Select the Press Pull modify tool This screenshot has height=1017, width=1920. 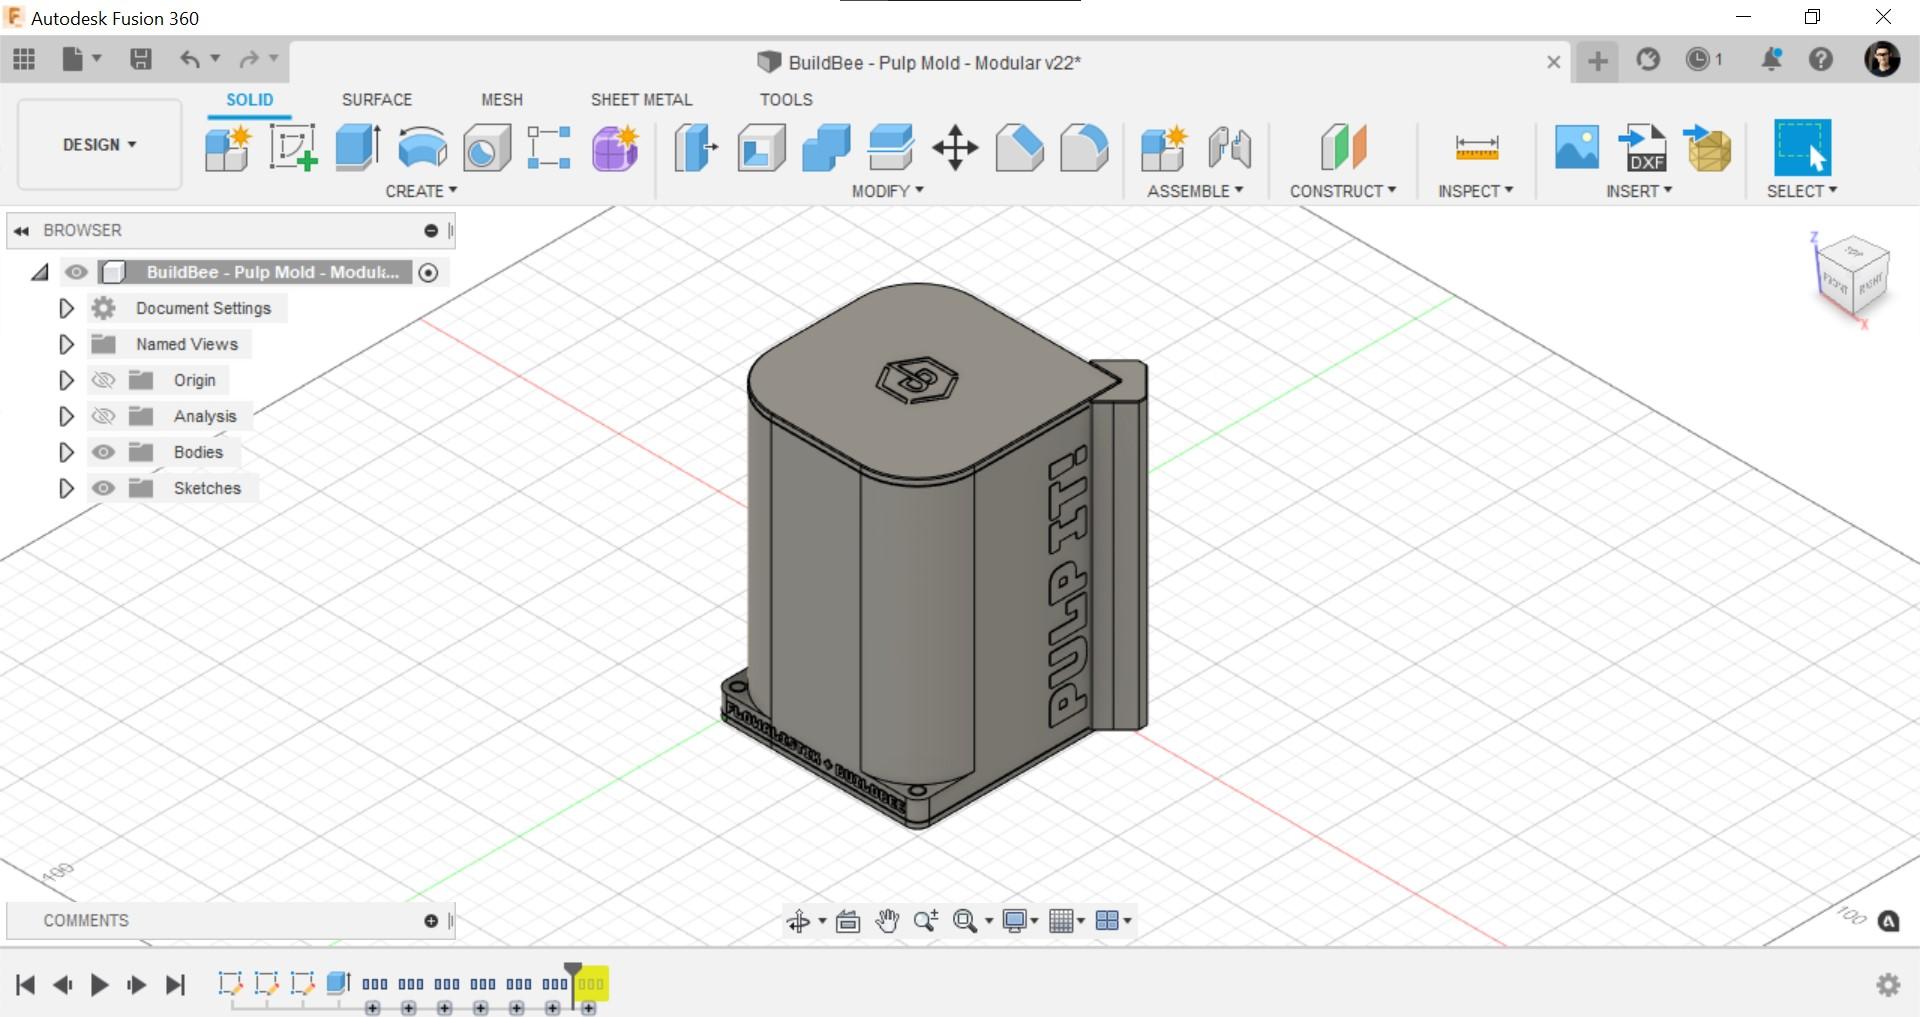tap(695, 148)
